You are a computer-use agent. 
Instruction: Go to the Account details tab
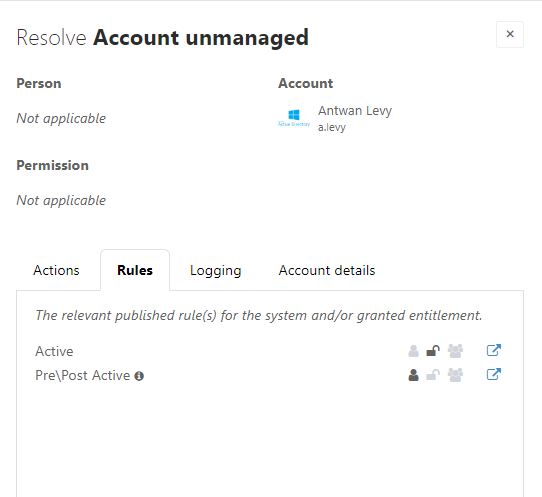327,270
